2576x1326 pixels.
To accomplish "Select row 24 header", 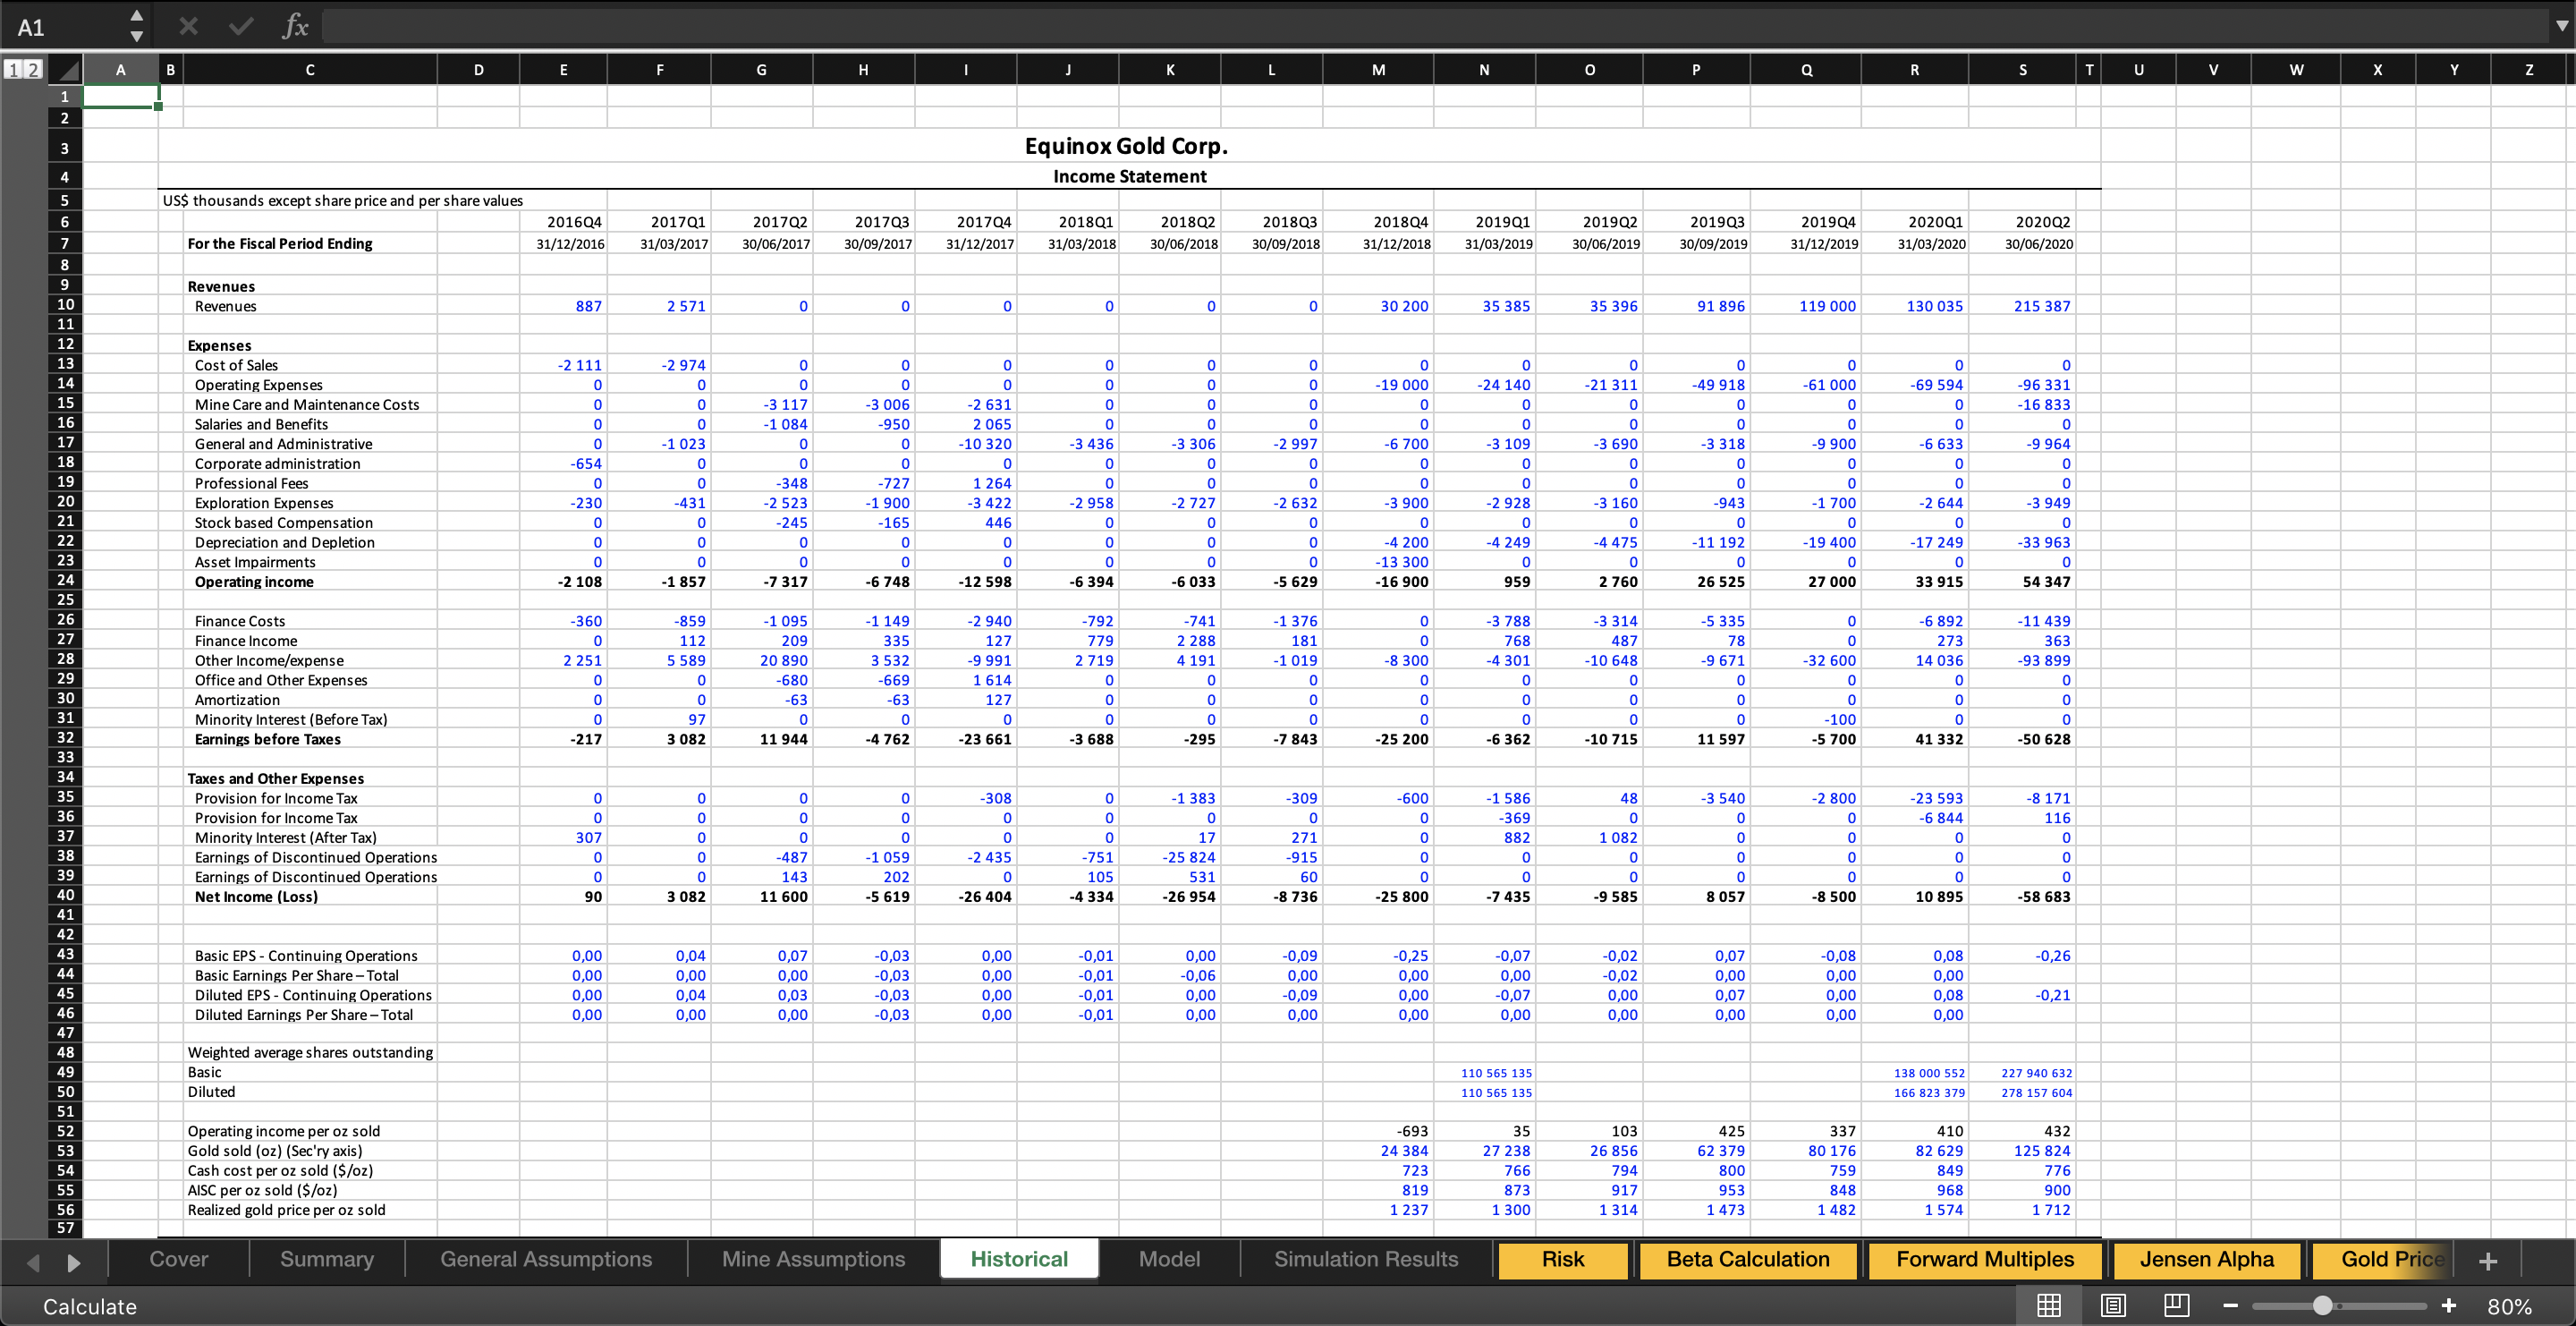I will pyautogui.click(x=65, y=580).
